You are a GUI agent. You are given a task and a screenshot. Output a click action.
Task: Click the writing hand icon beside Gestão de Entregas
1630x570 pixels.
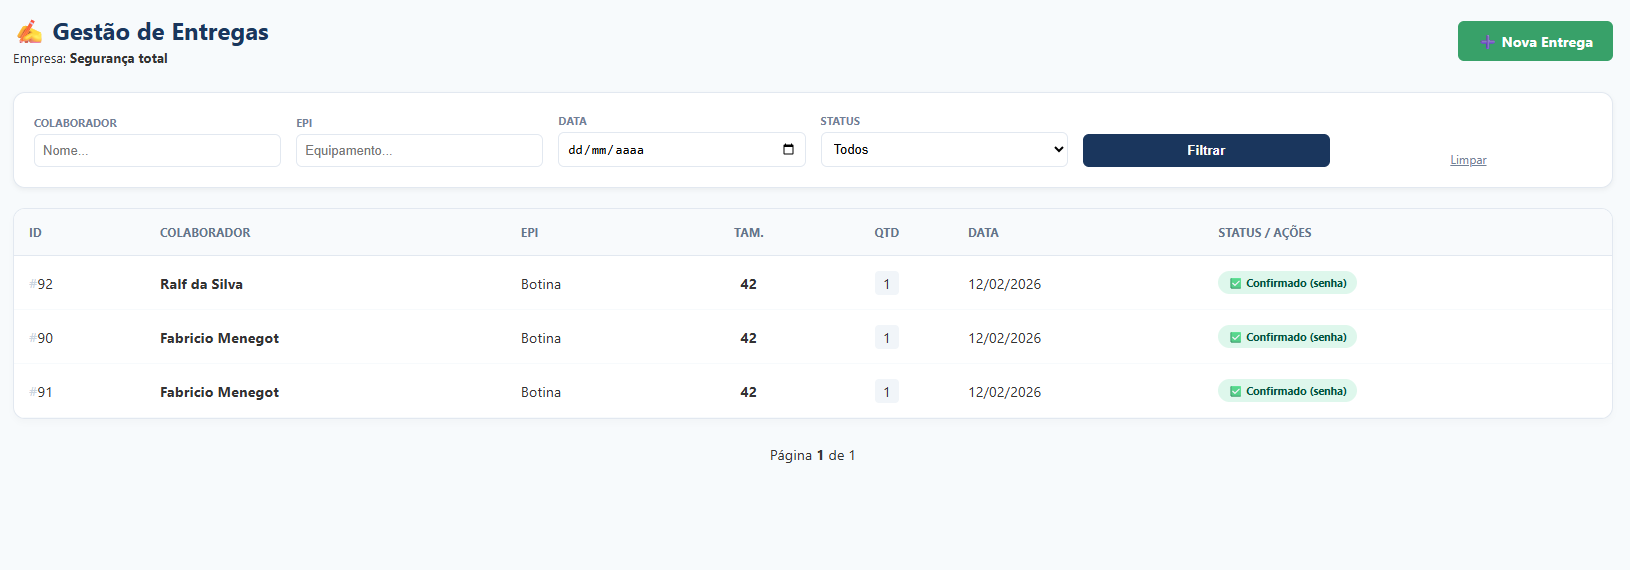point(30,32)
